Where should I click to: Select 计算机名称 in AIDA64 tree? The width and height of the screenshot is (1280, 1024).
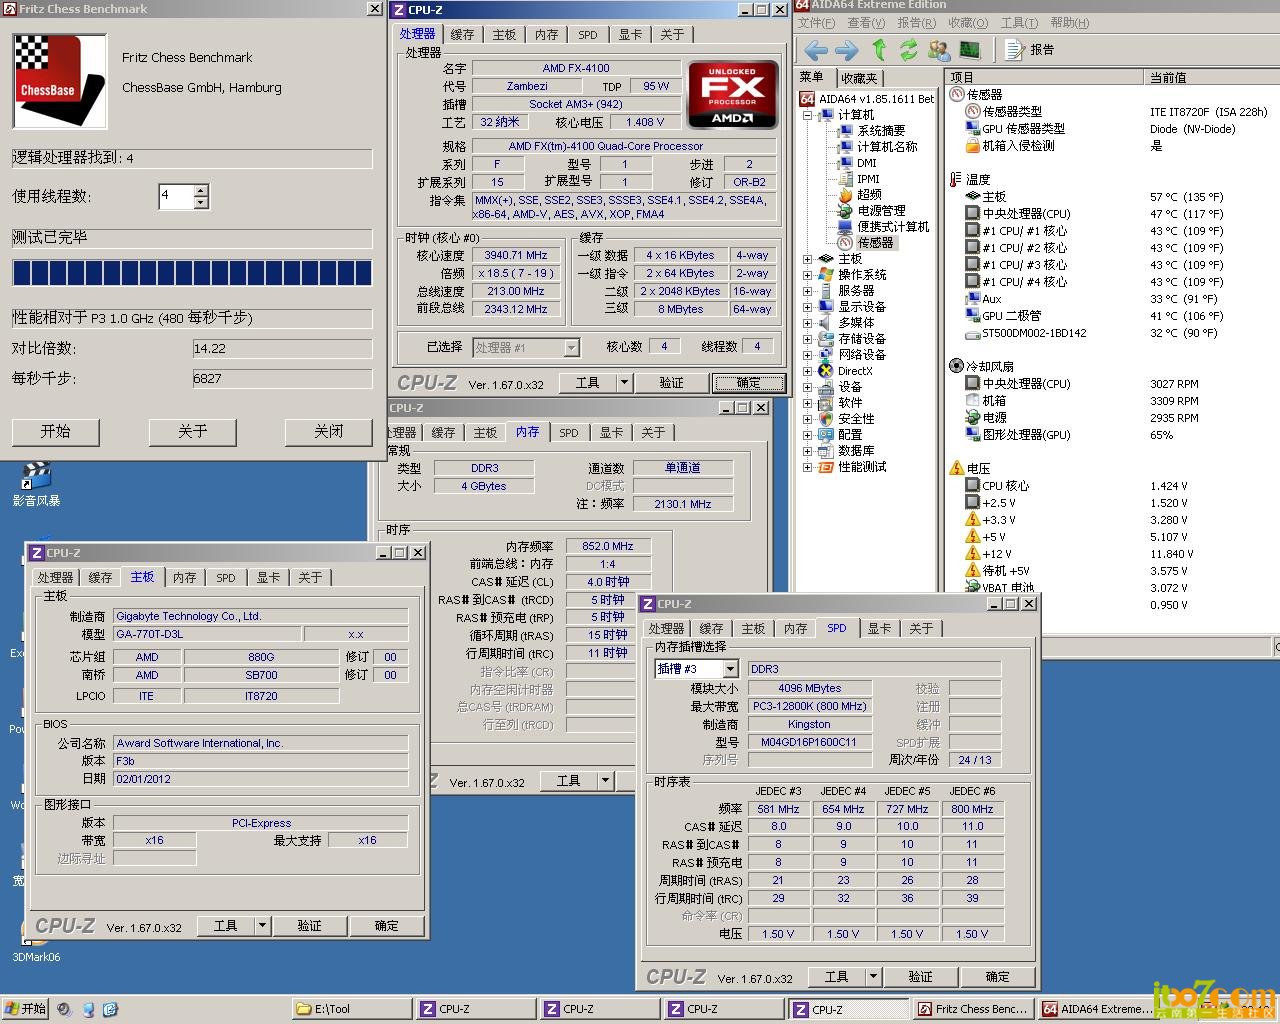(887, 146)
